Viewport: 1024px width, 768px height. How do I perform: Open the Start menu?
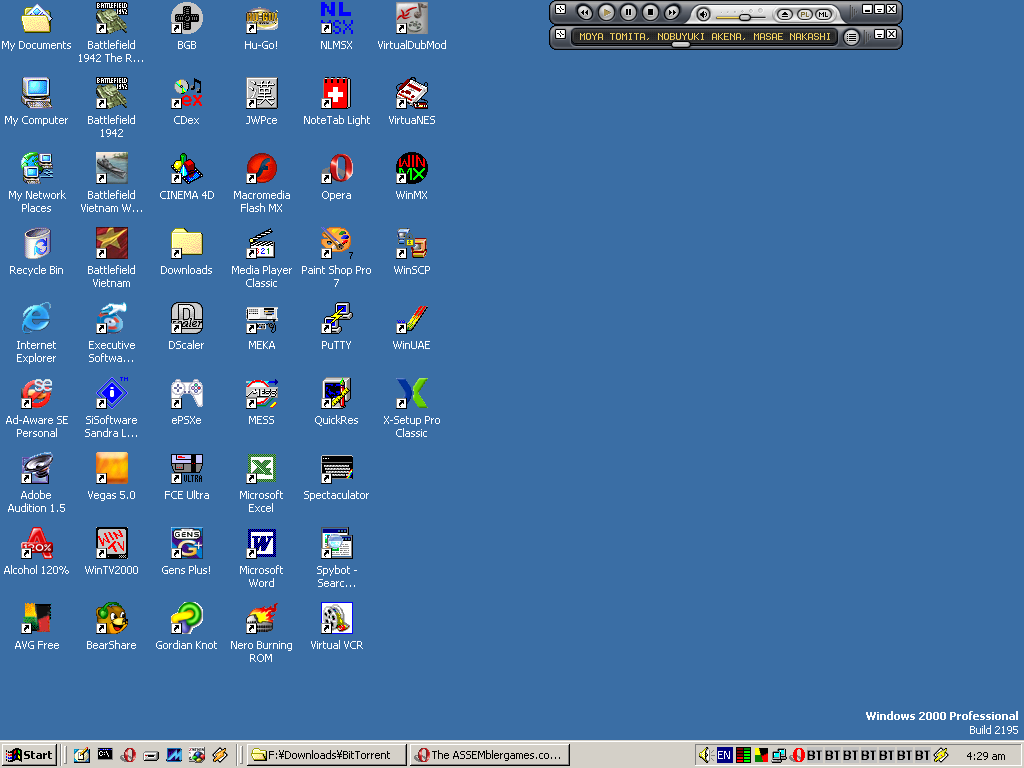coord(29,755)
